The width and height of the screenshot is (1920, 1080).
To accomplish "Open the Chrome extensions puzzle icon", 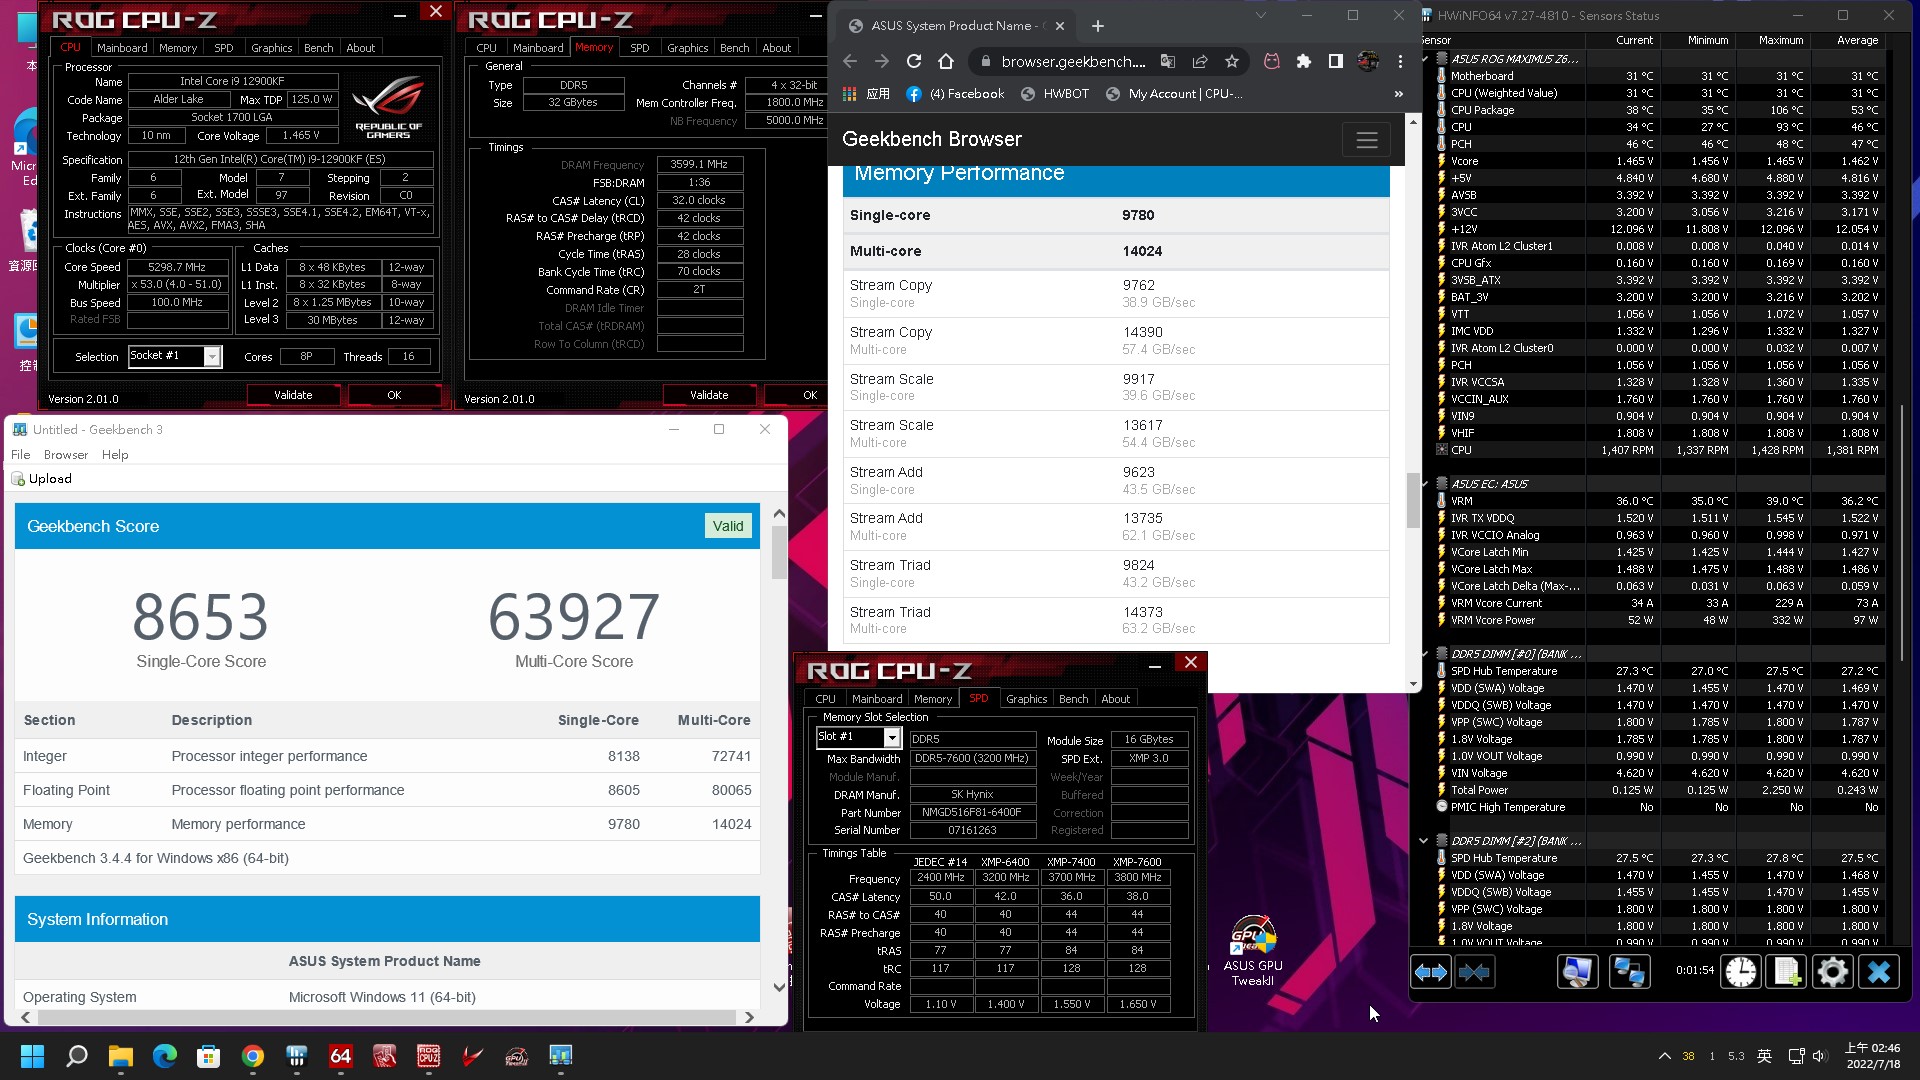I will [x=1303, y=61].
